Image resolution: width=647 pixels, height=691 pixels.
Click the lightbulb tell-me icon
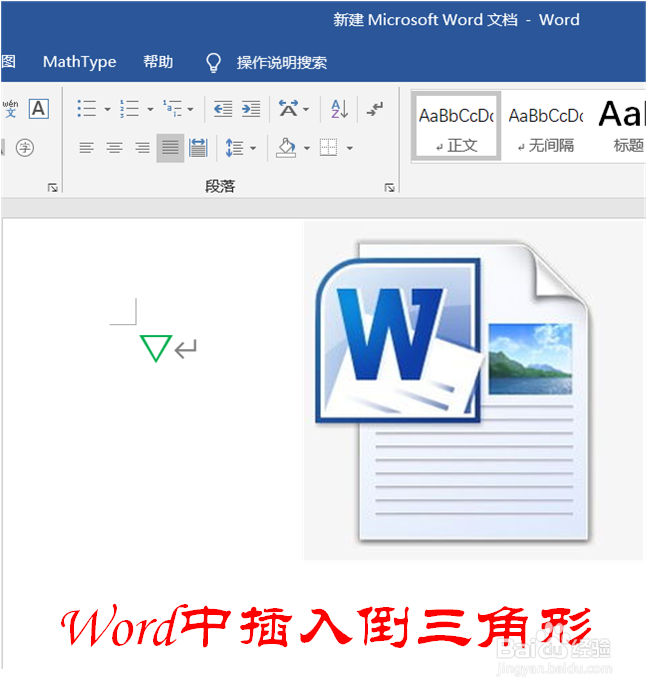pos(213,63)
